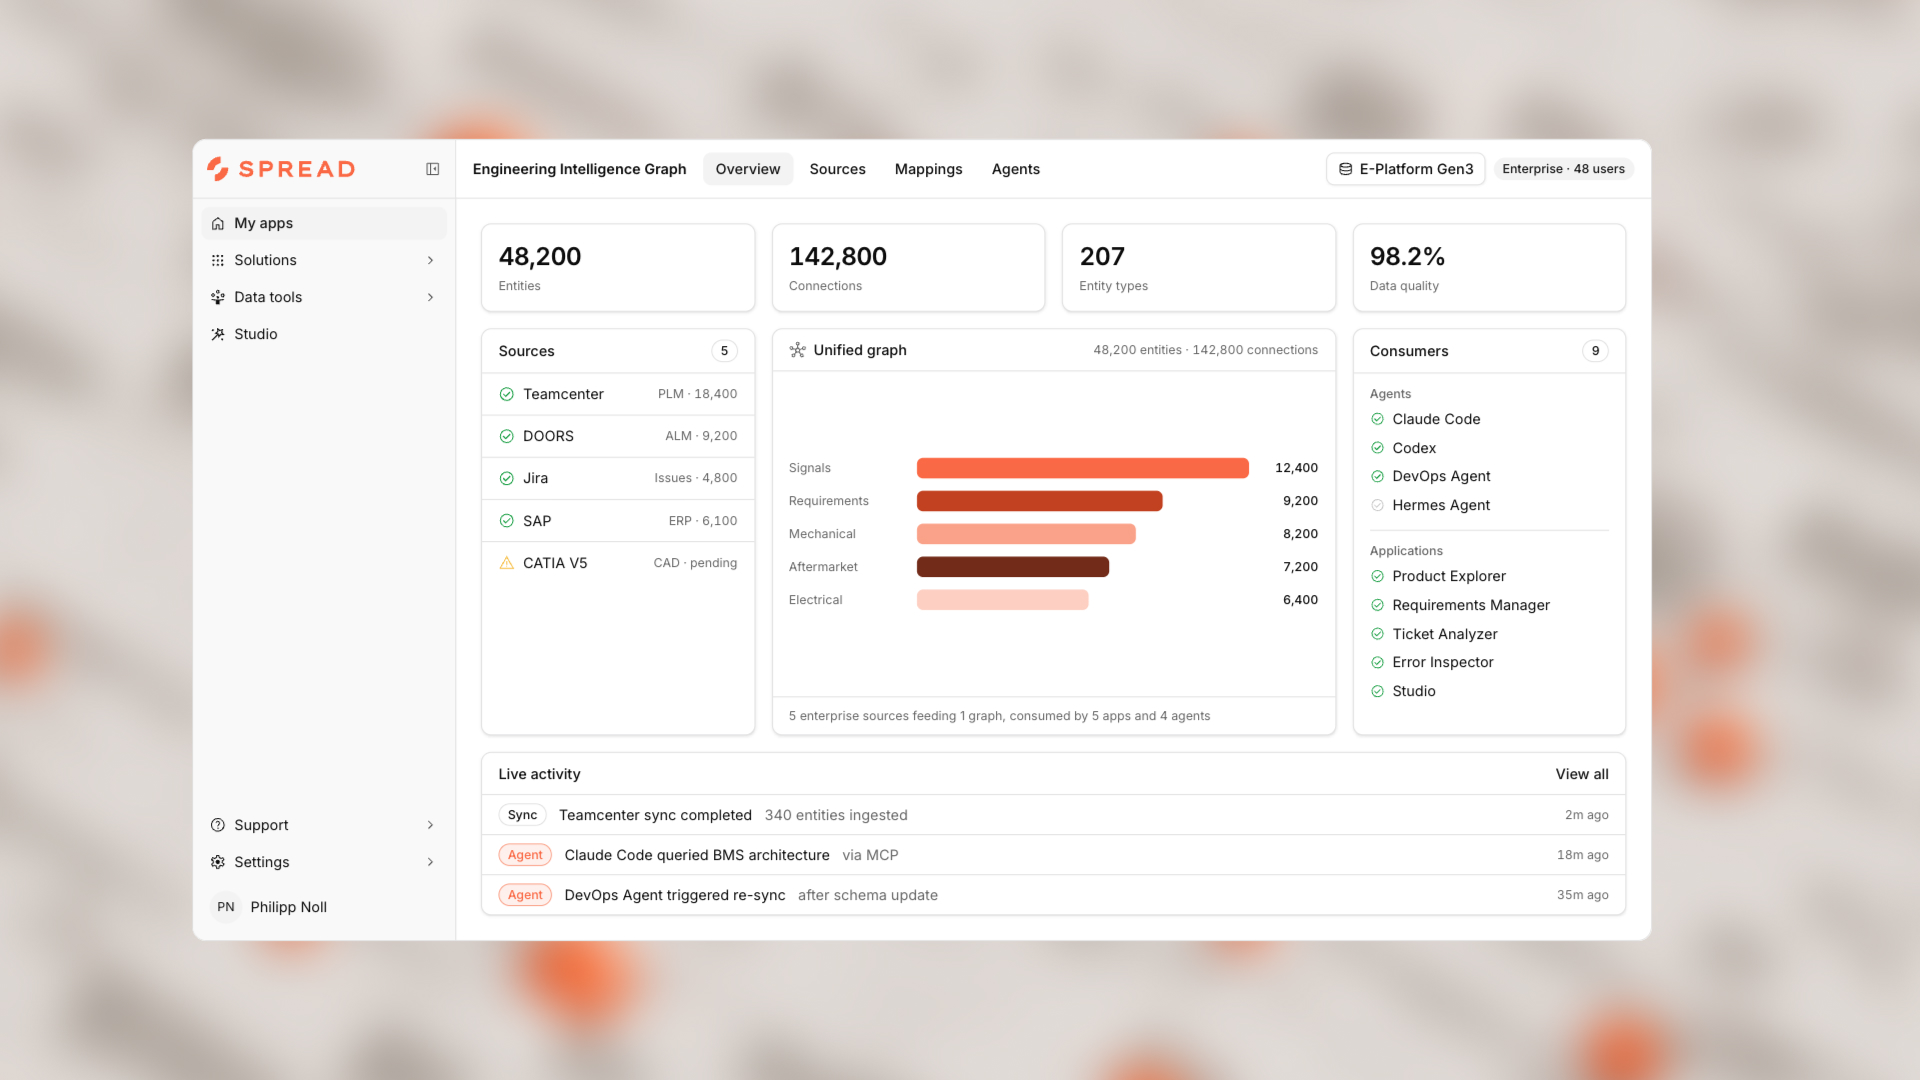Expand the Solutions chevron
The image size is (1920, 1080).
(431, 260)
